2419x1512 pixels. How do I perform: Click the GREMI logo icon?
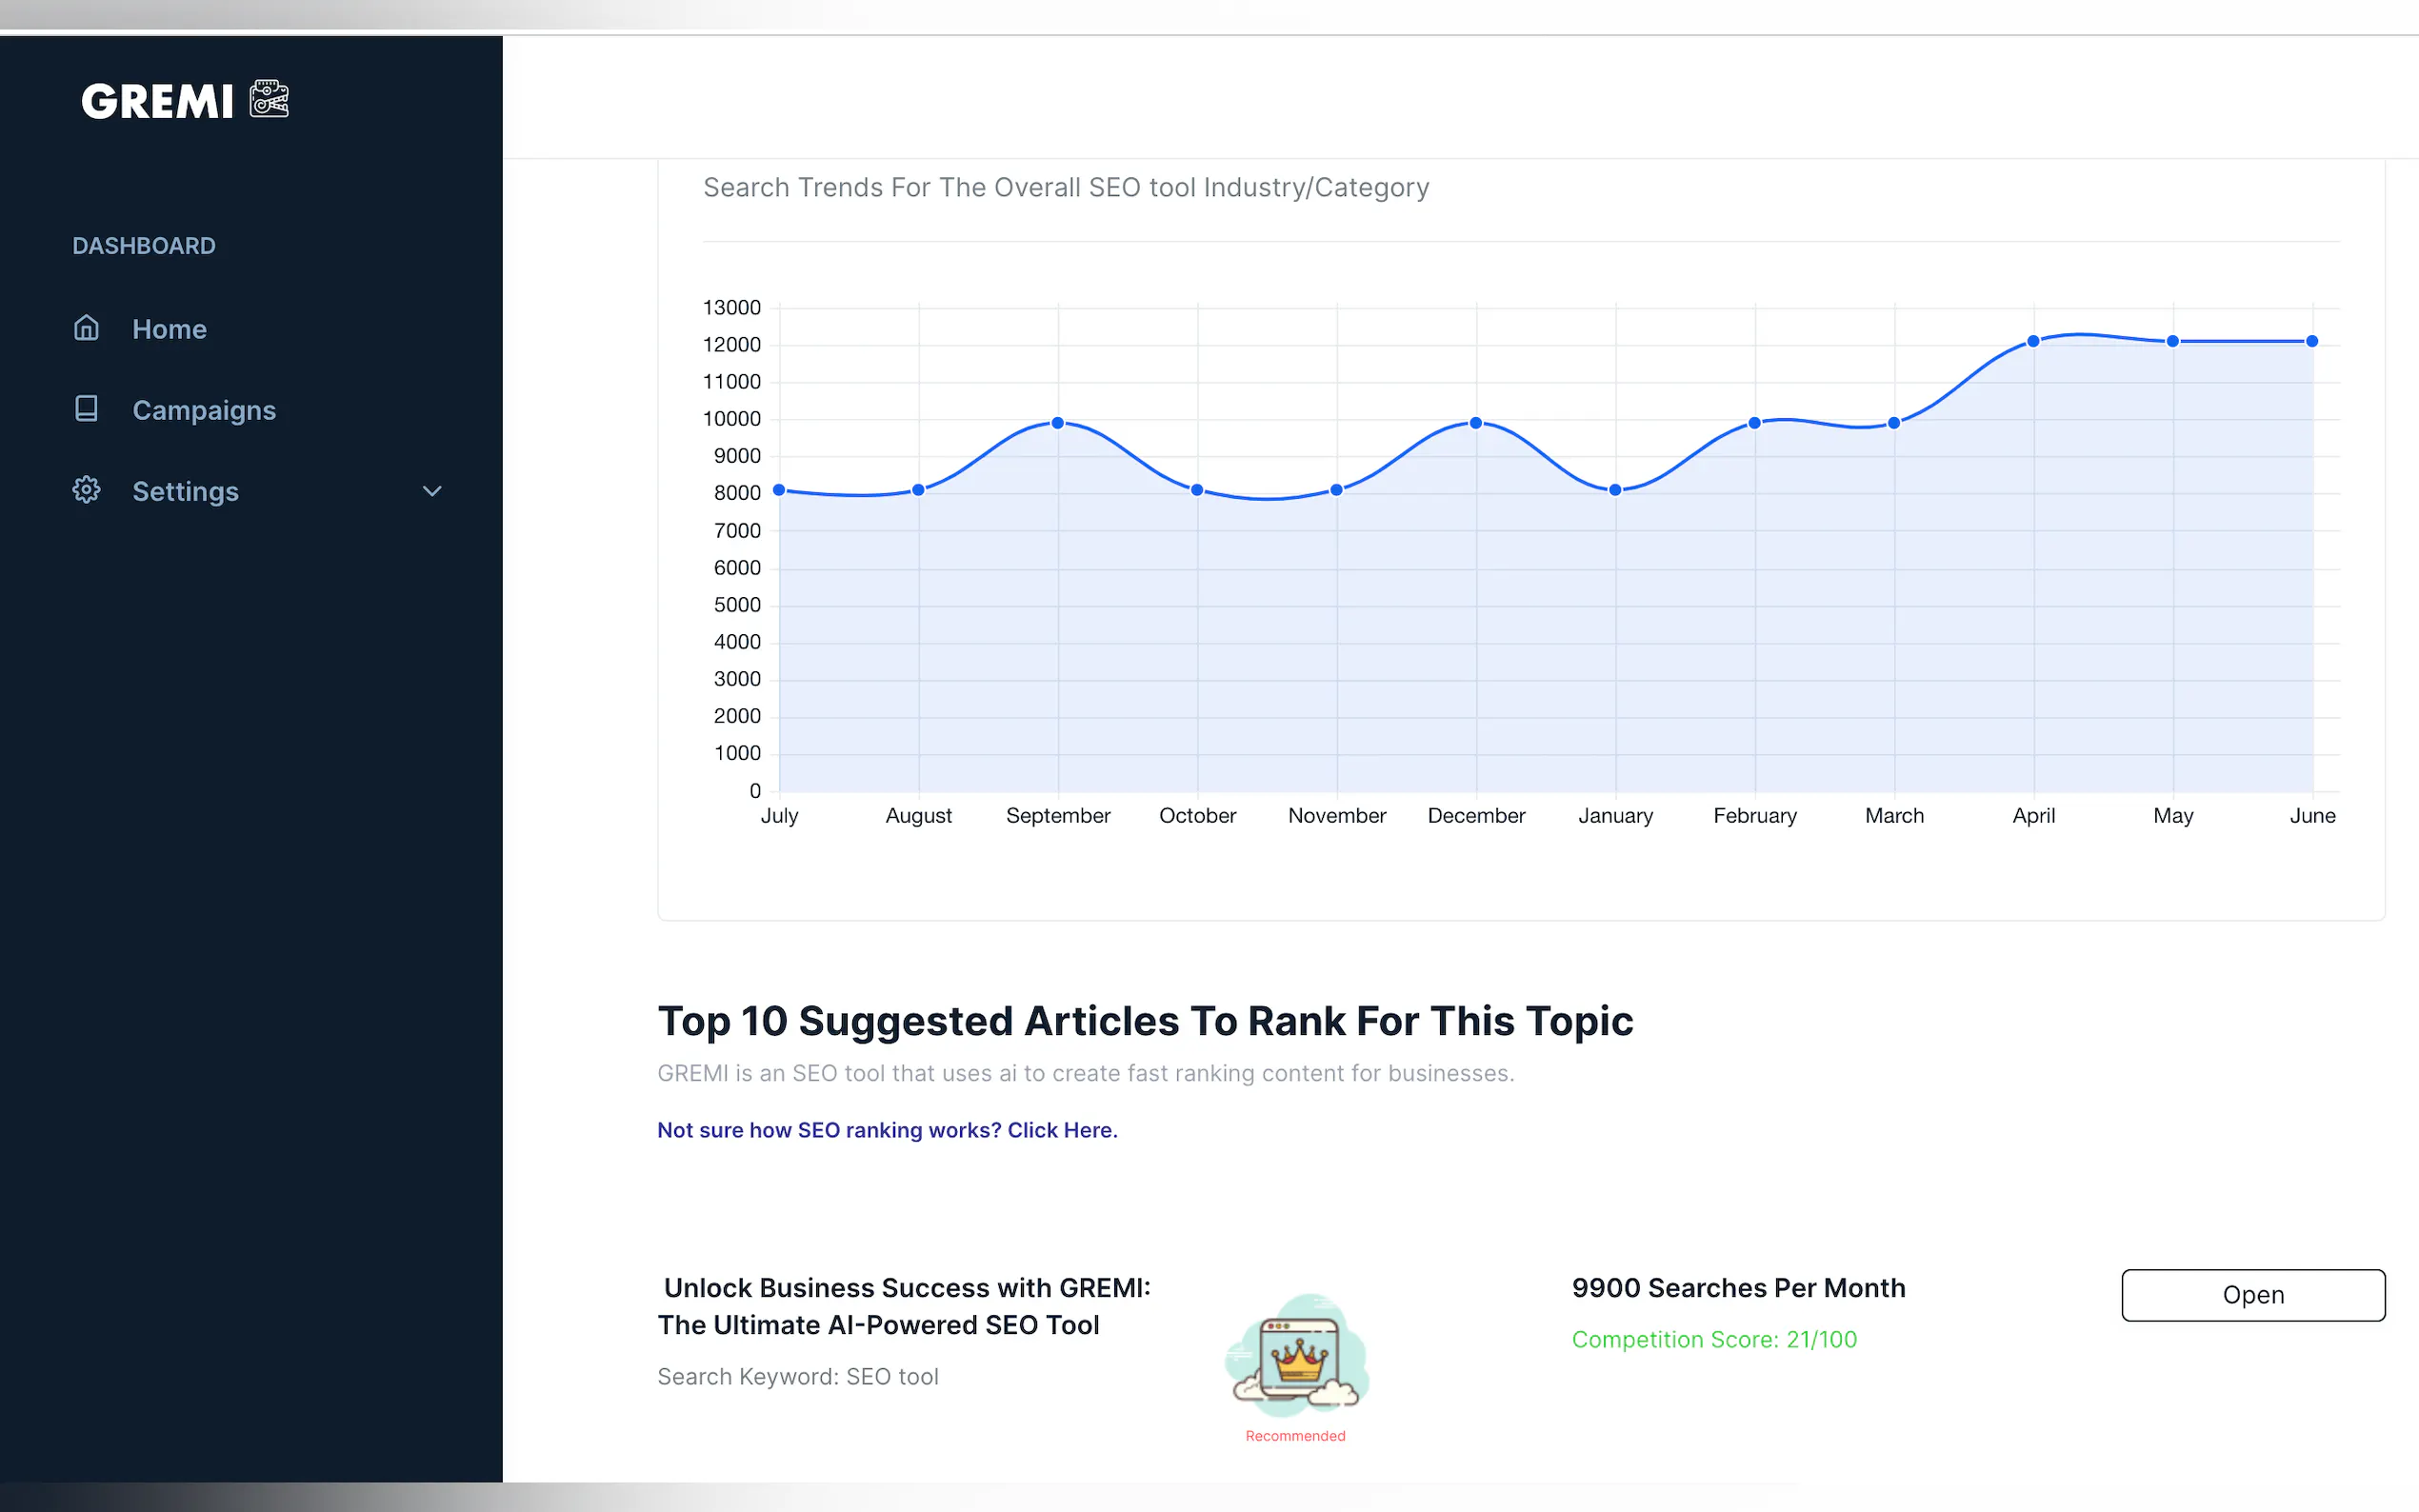(269, 99)
